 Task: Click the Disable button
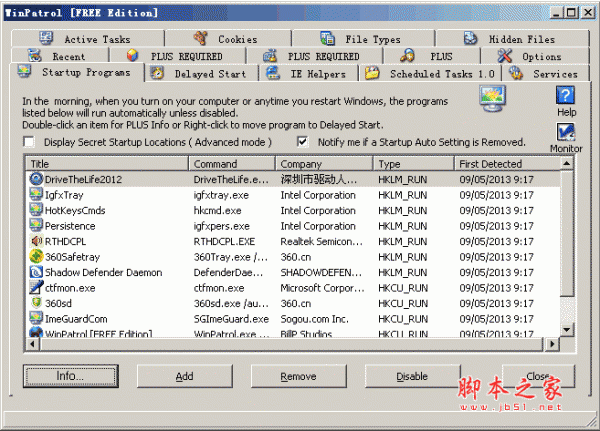point(412,376)
